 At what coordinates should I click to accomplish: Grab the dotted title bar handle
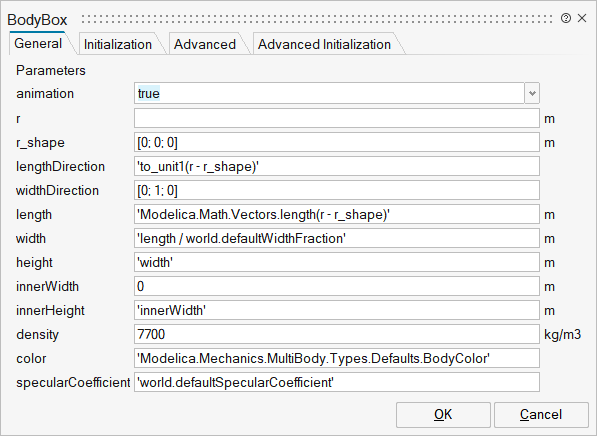pyautogui.click(x=317, y=19)
